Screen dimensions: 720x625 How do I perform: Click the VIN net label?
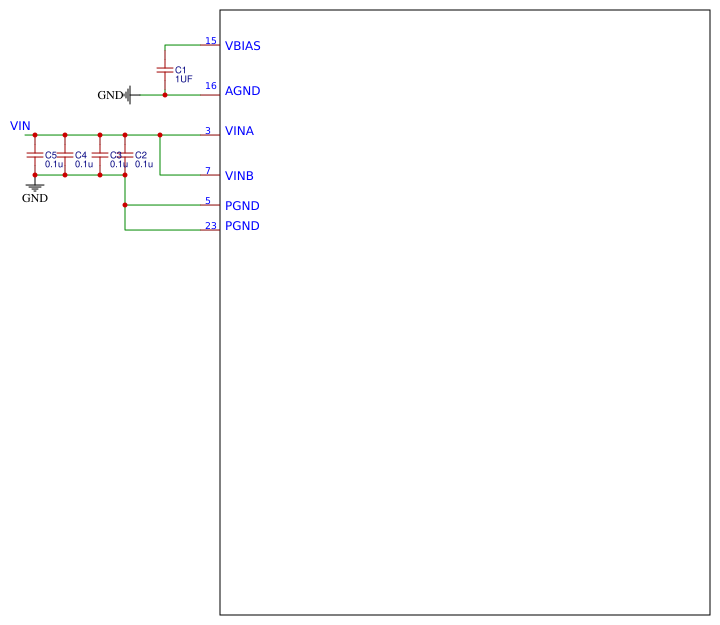[20, 126]
